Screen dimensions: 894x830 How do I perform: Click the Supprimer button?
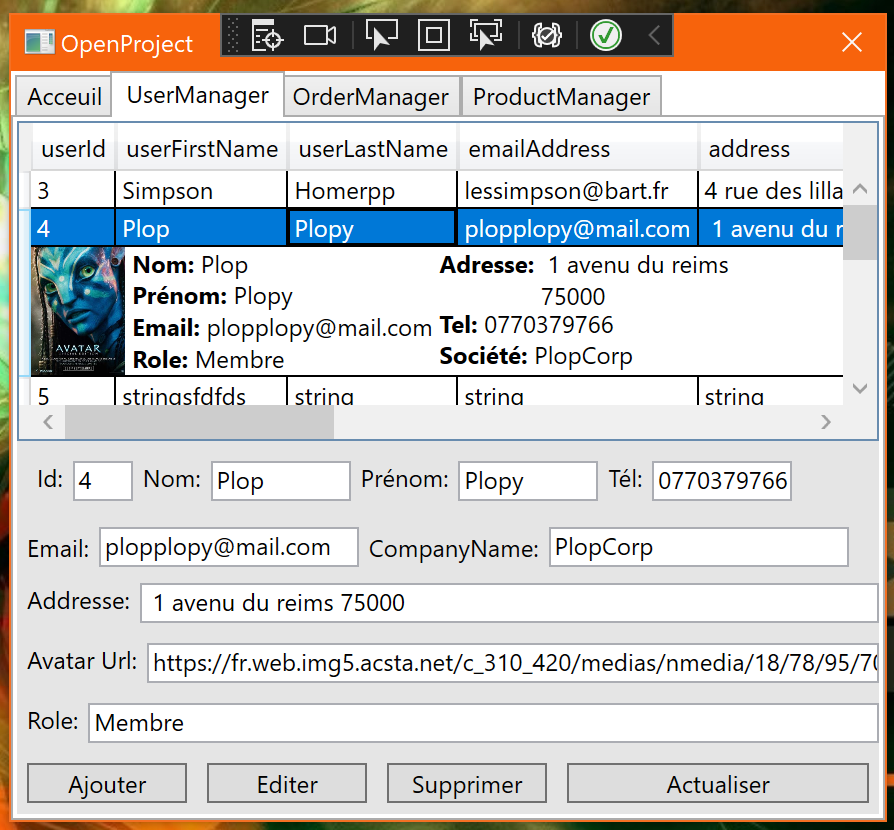pos(466,783)
